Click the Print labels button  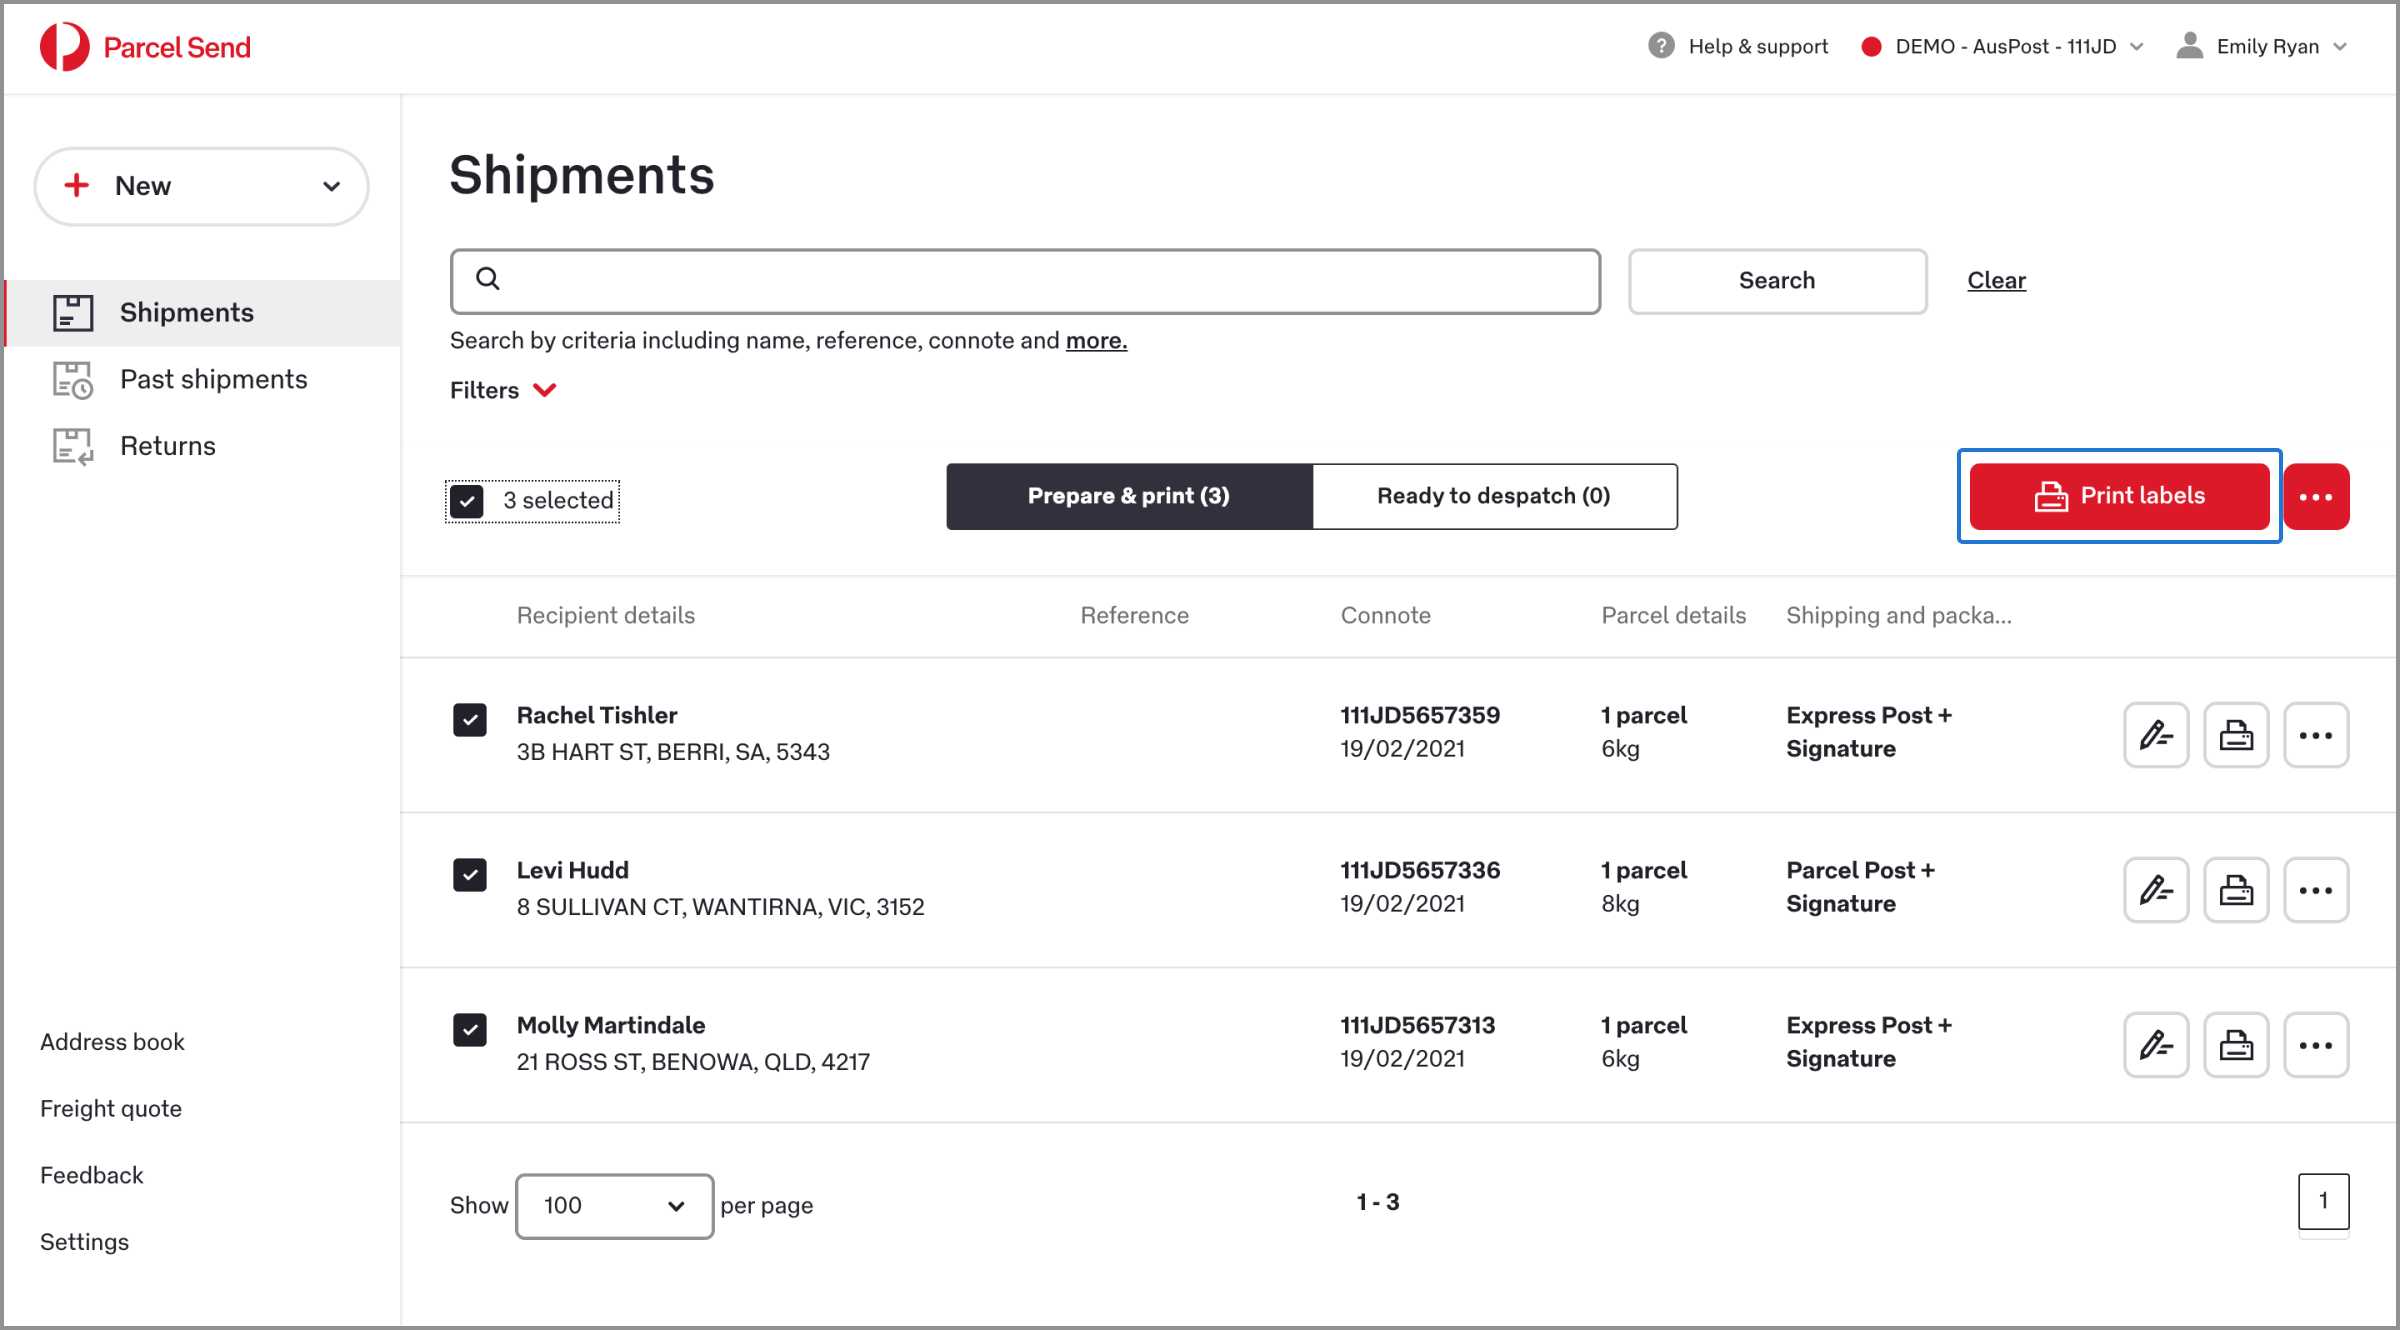2119,496
